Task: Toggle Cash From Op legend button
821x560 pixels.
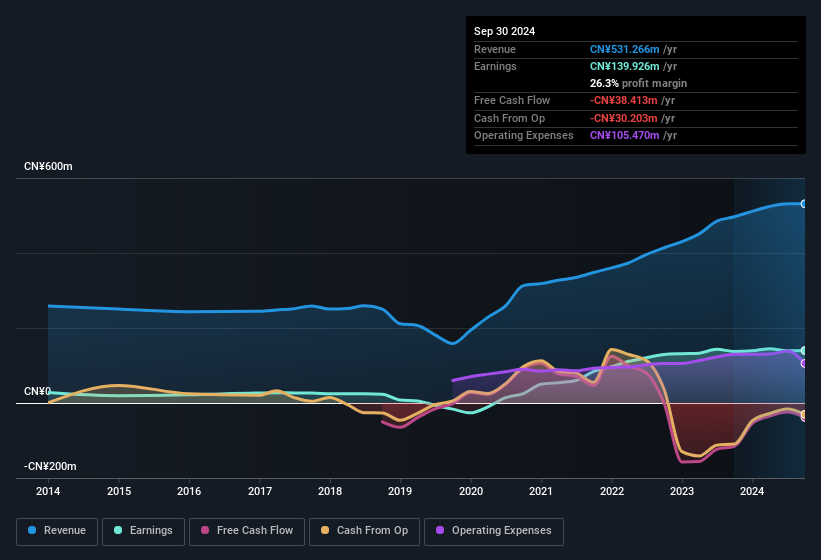Action: coord(364,531)
